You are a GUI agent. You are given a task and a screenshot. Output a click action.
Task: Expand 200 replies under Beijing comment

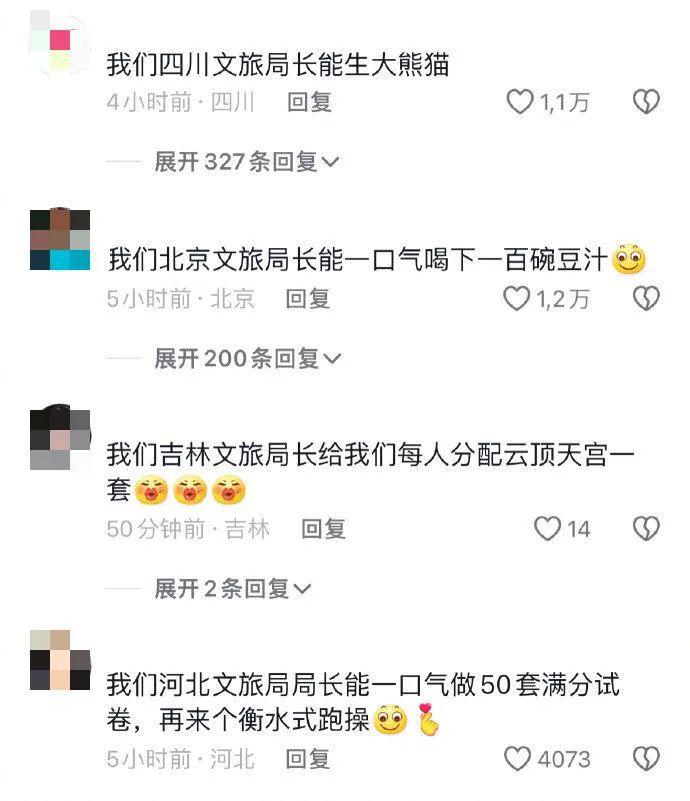coord(248,359)
